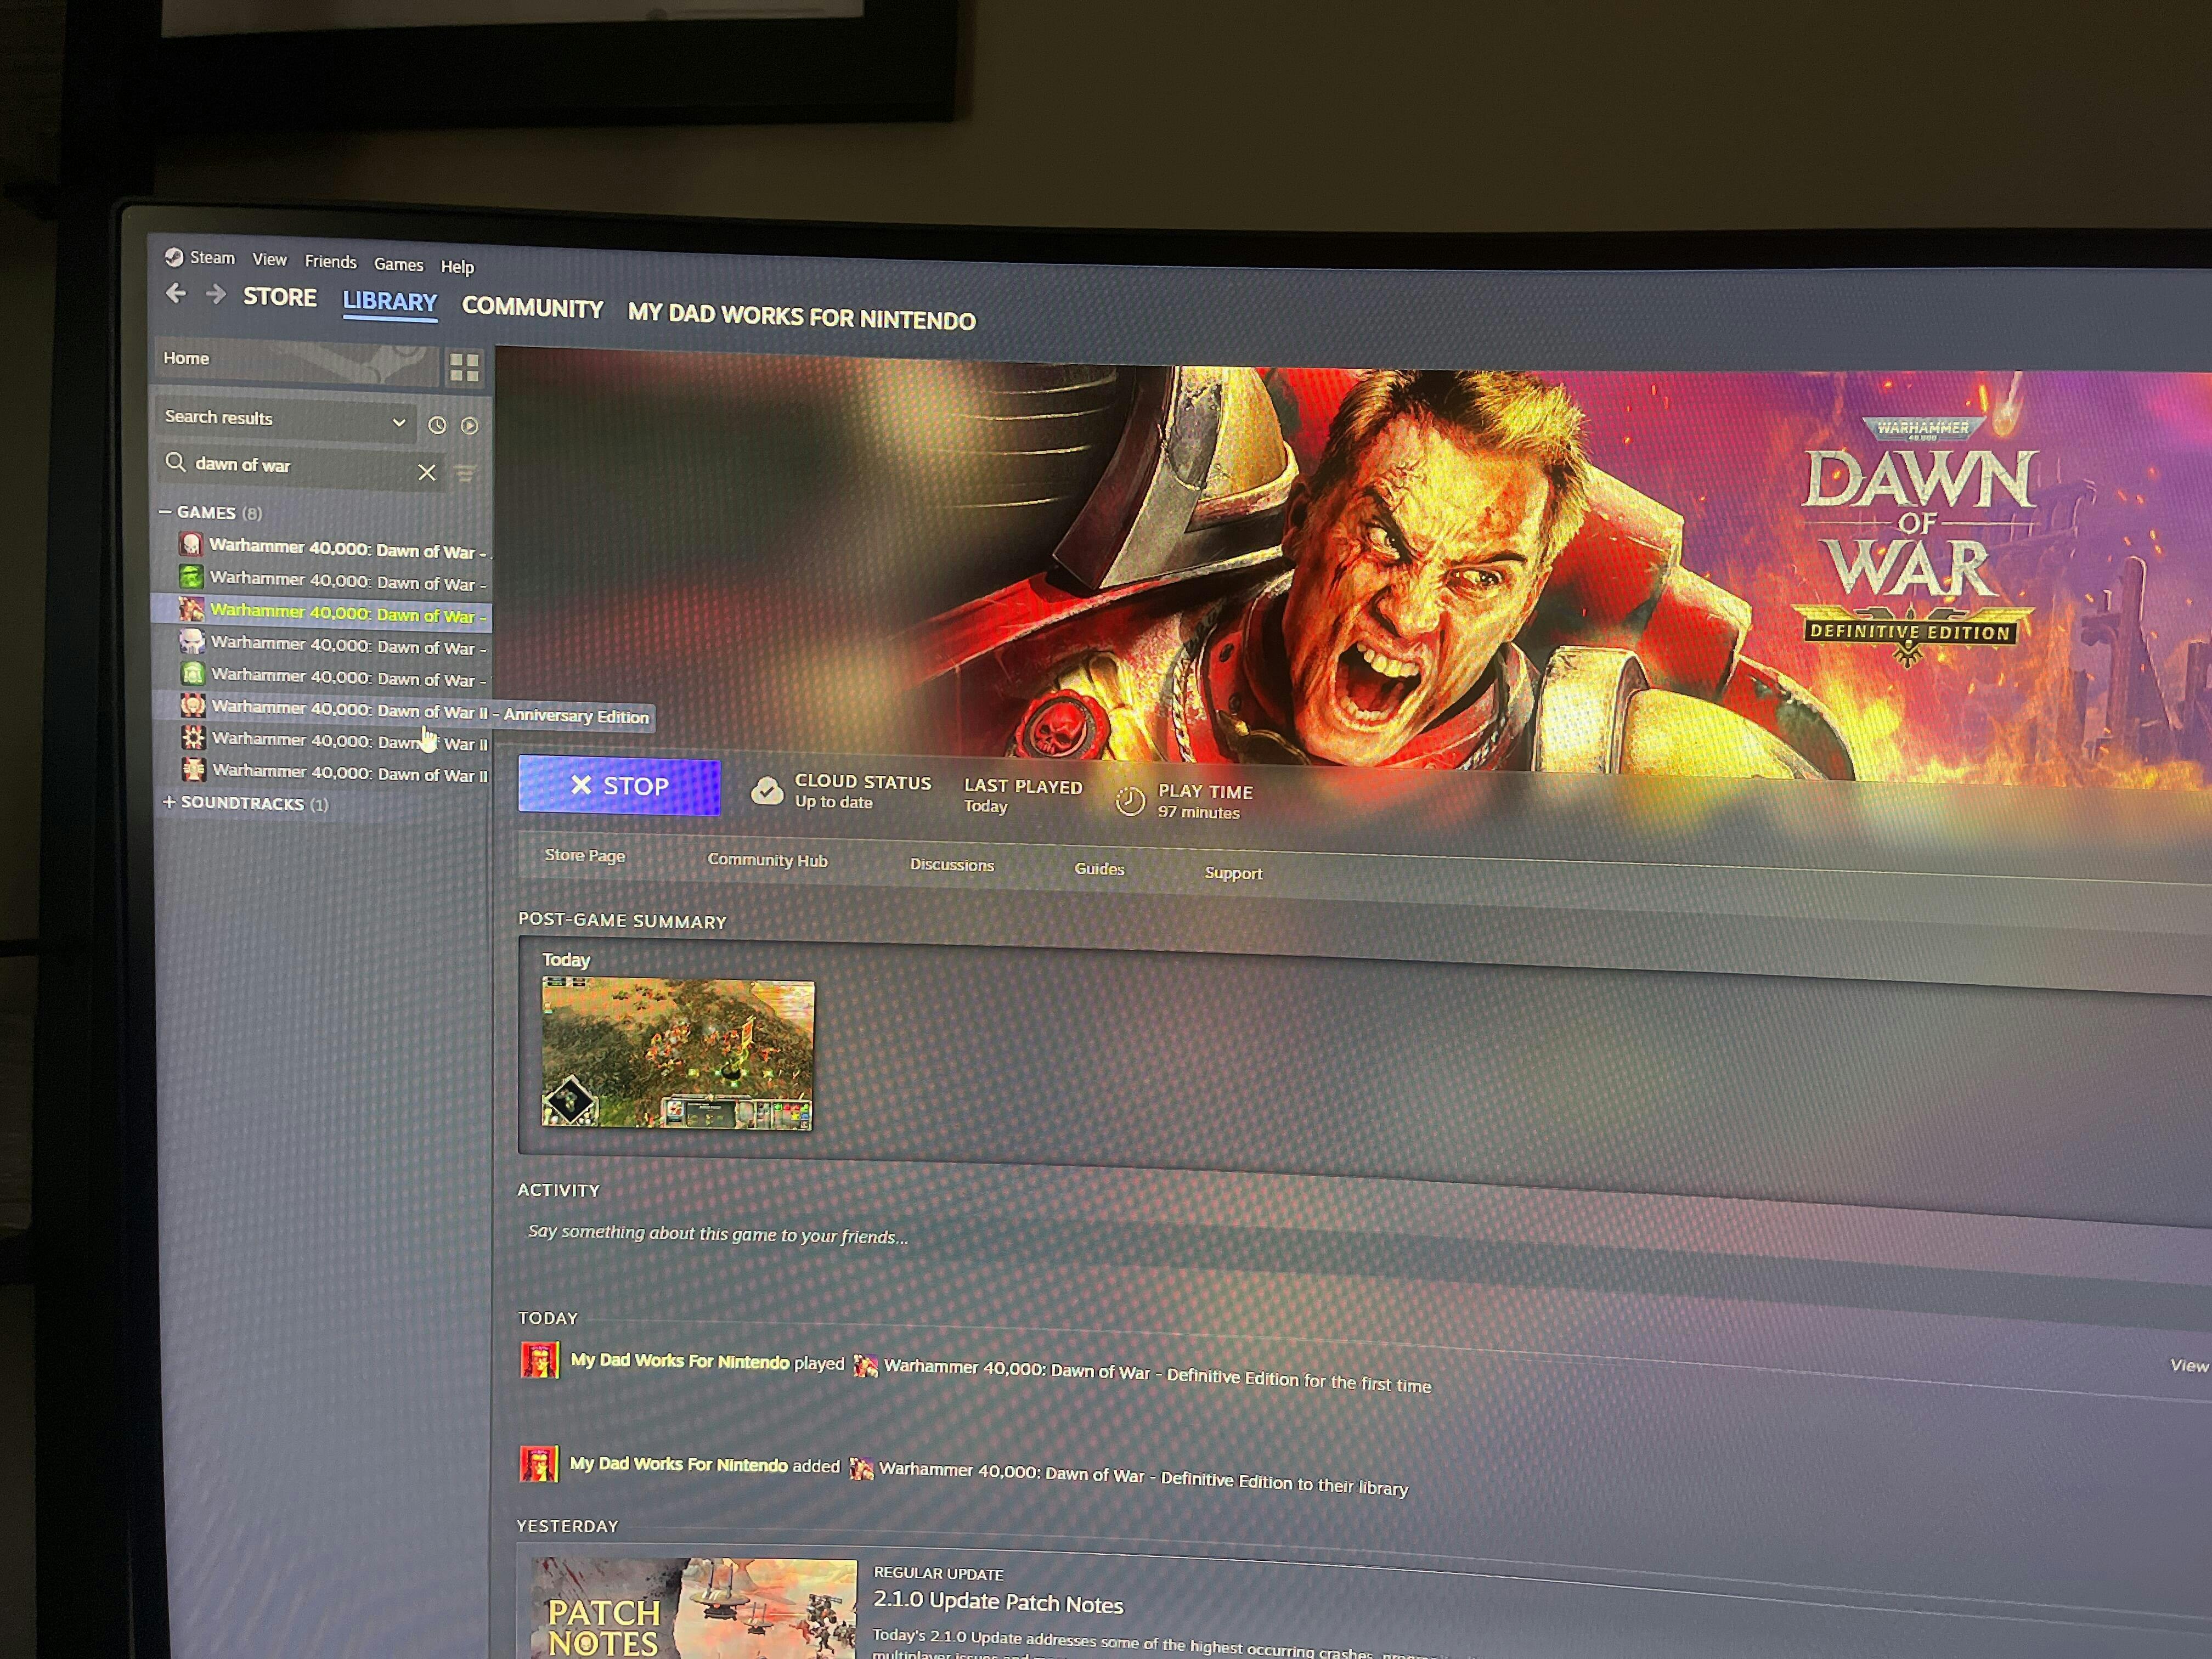The width and height of the screenshot is (2212, 1659).
Task: Open '2.1.0 Update Patch Notes' article
Action: tap(998, 1602)
